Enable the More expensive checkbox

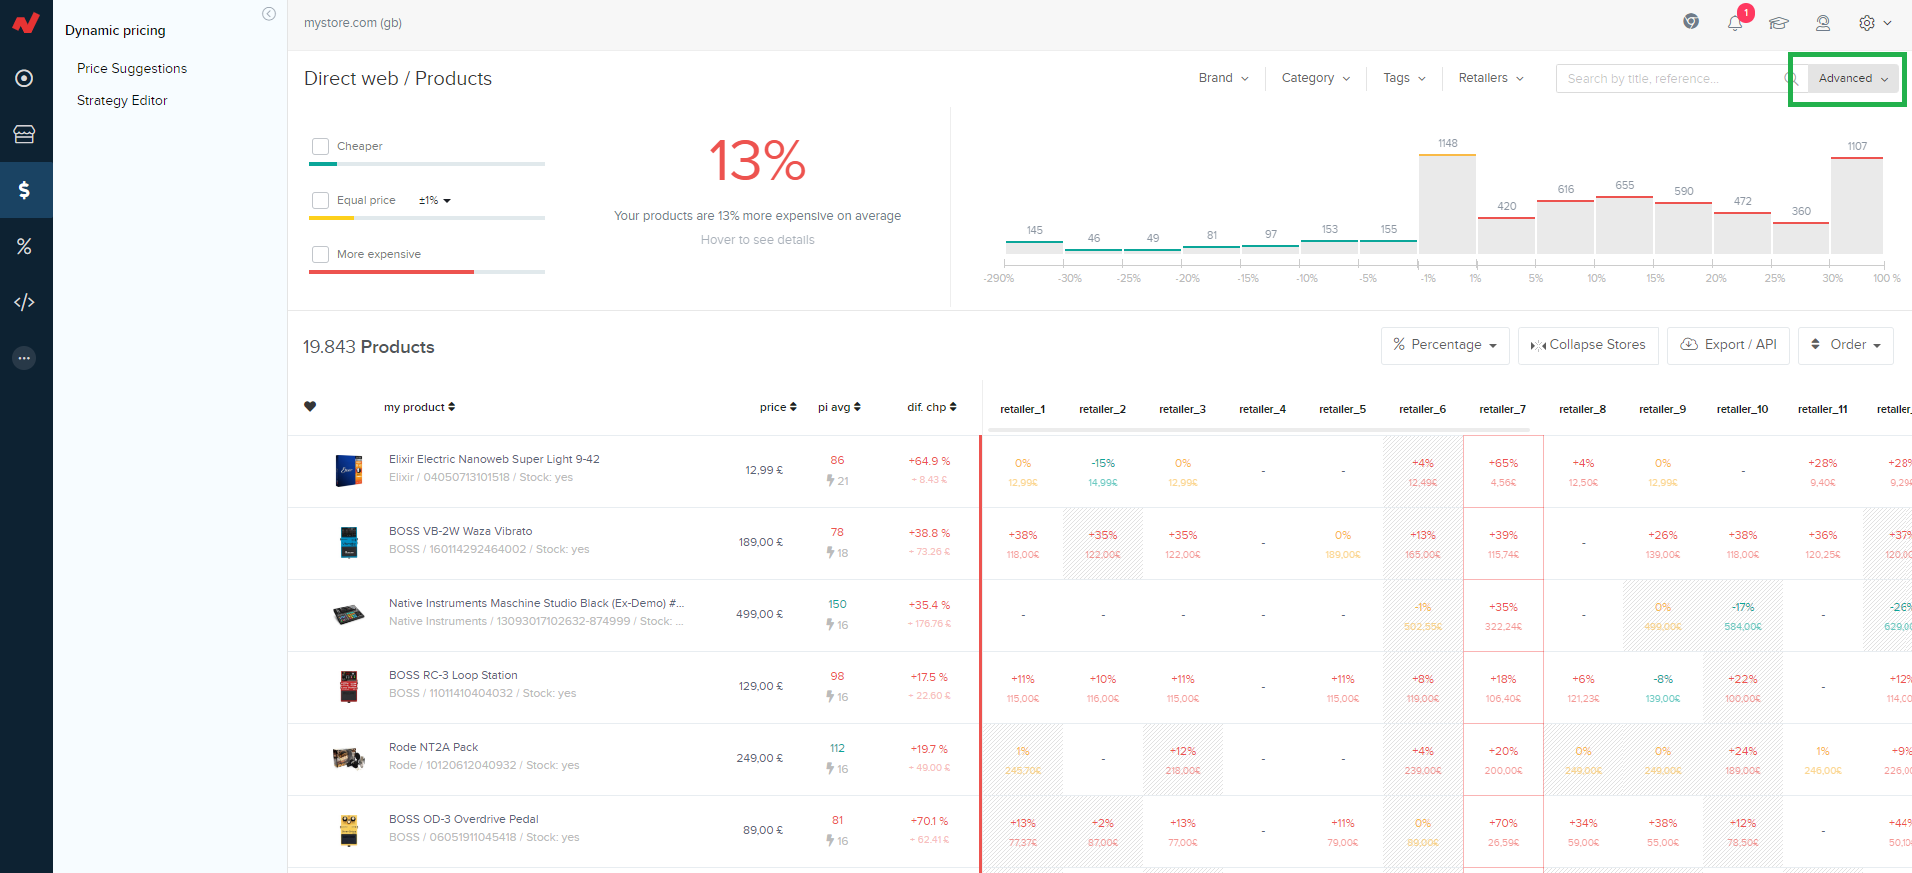pos(321,255)
